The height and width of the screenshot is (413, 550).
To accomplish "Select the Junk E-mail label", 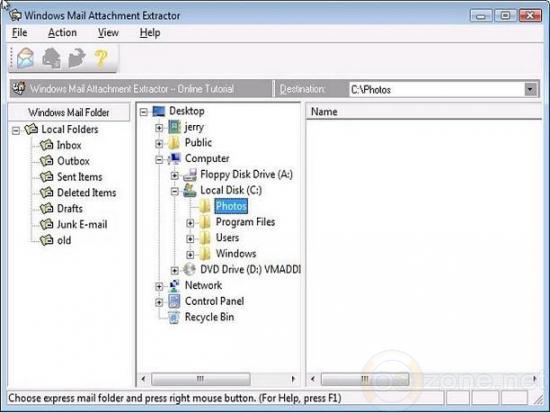I will (82, 224).
